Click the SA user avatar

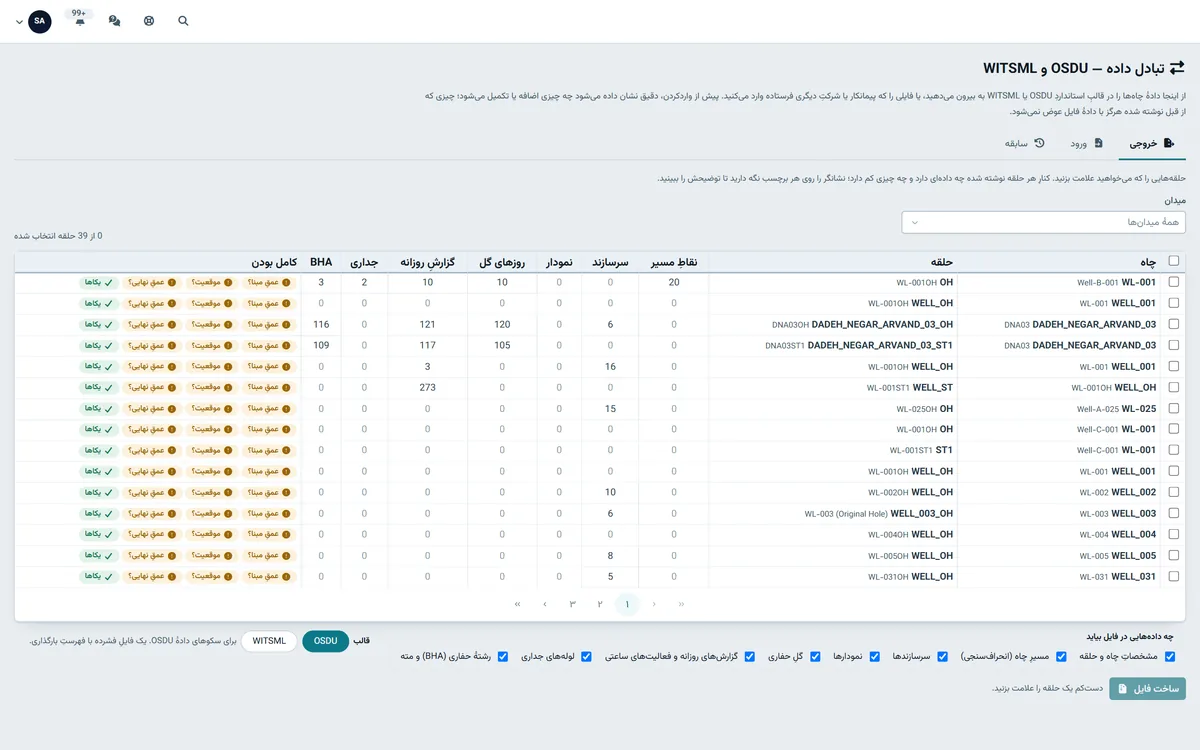(x=40, y=21)
